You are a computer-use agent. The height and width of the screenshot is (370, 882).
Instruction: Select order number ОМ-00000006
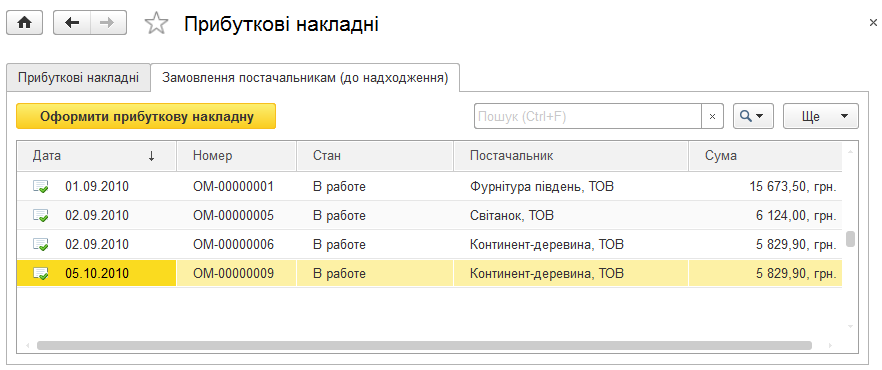pyautogui.click(x=233, y=245)
